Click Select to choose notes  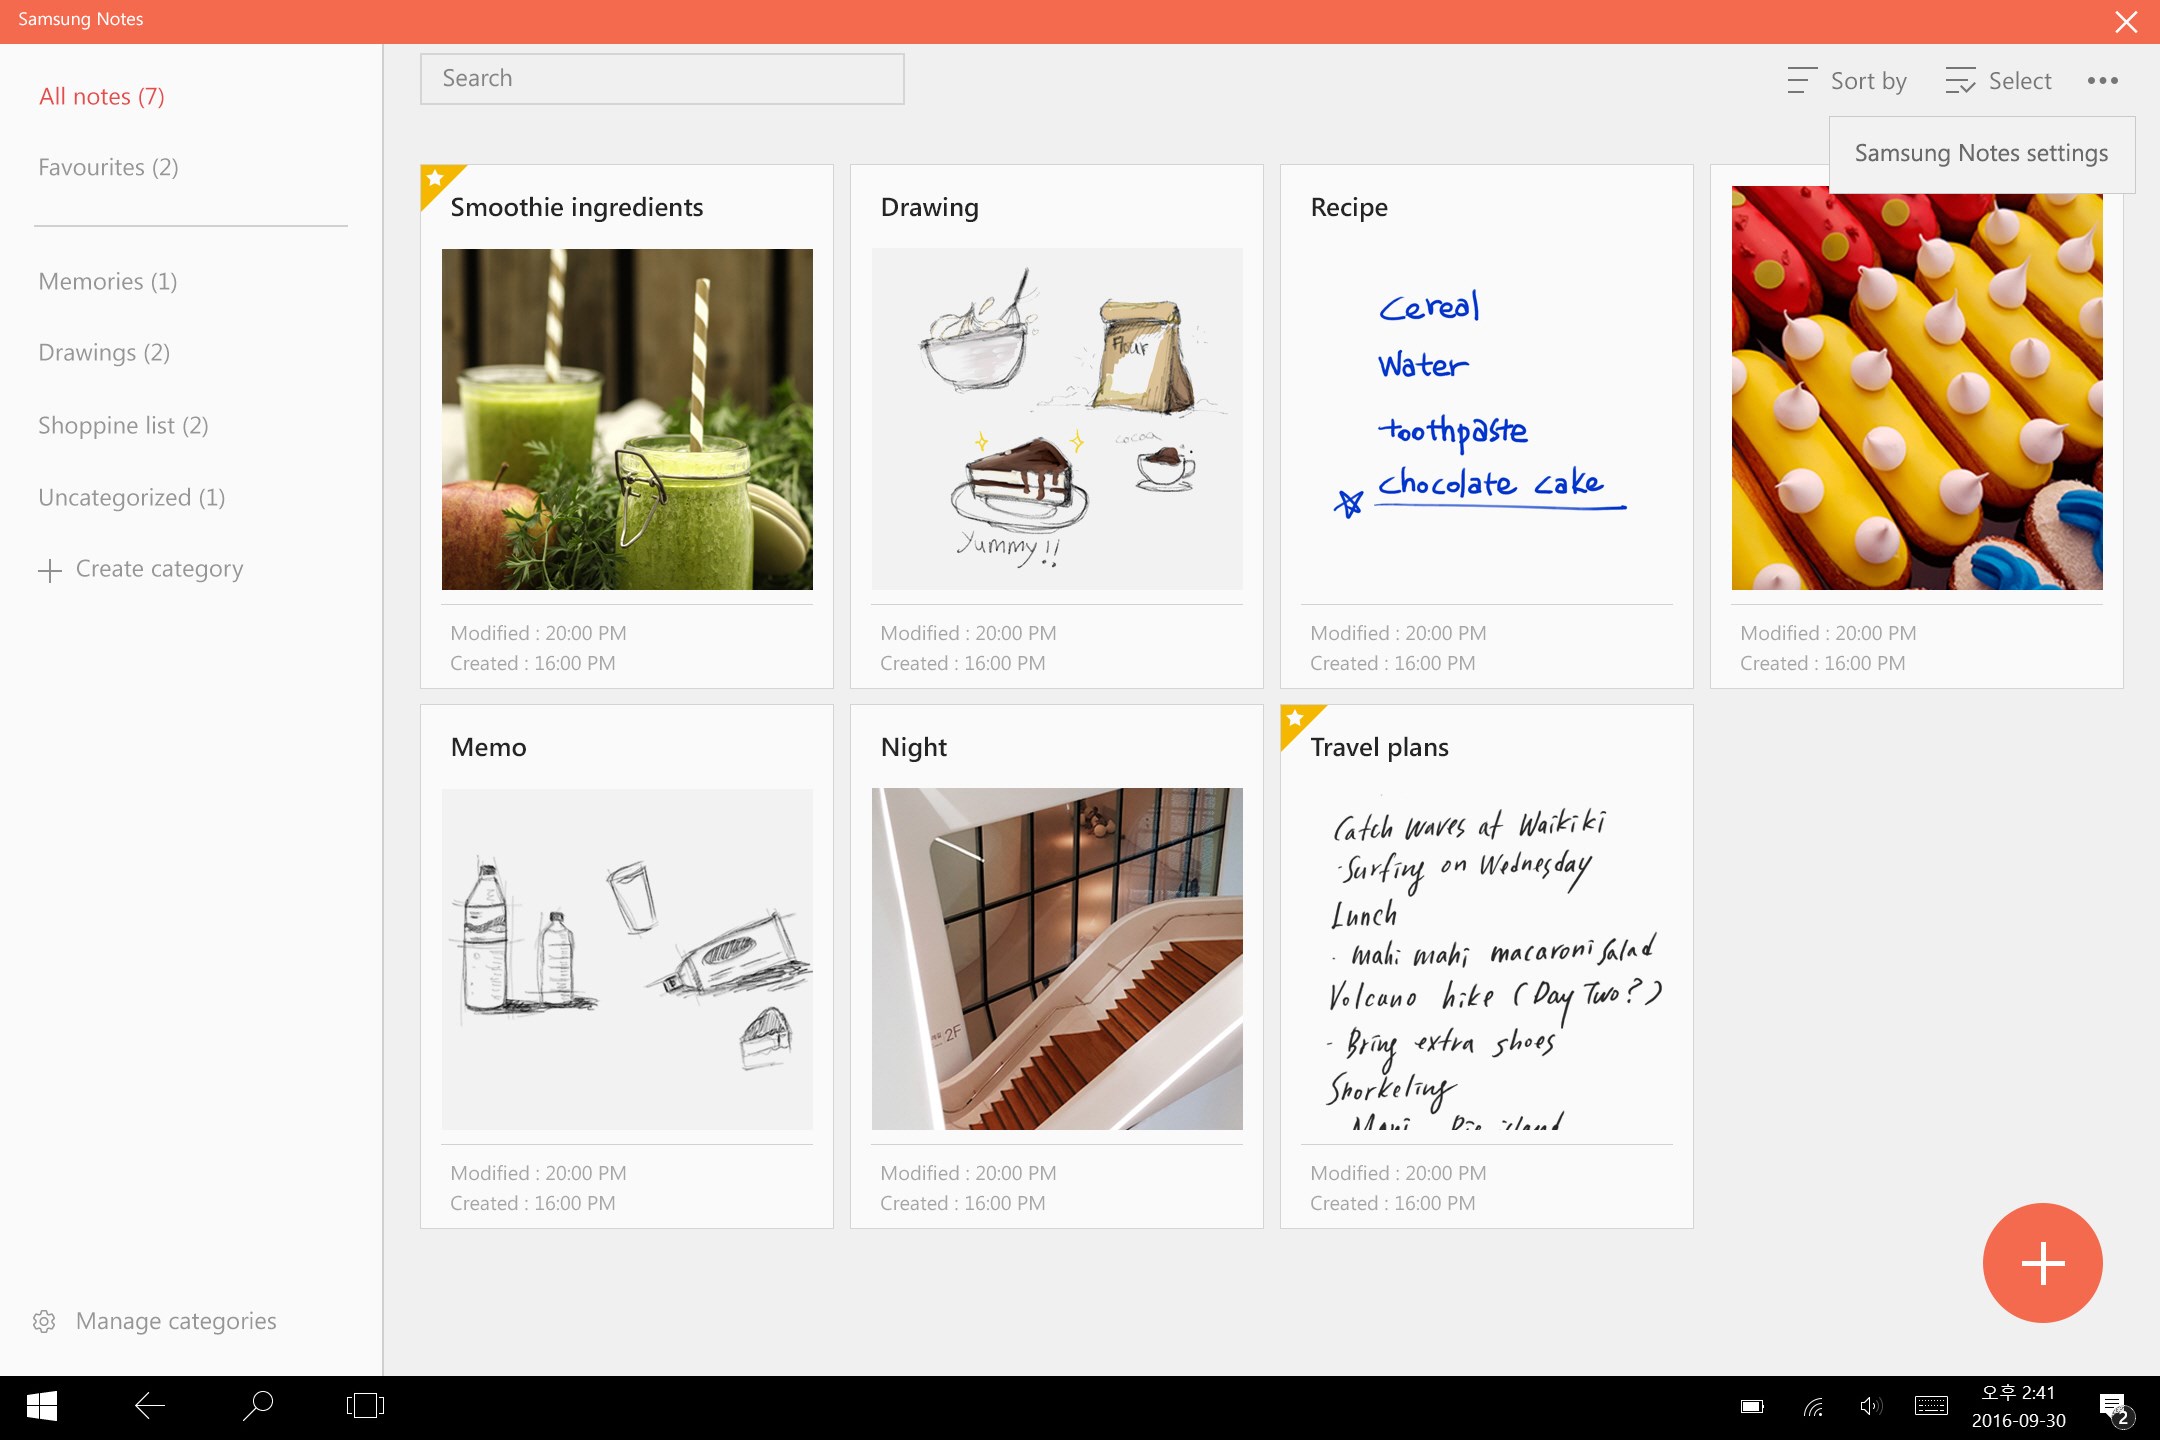(1998, 81)
